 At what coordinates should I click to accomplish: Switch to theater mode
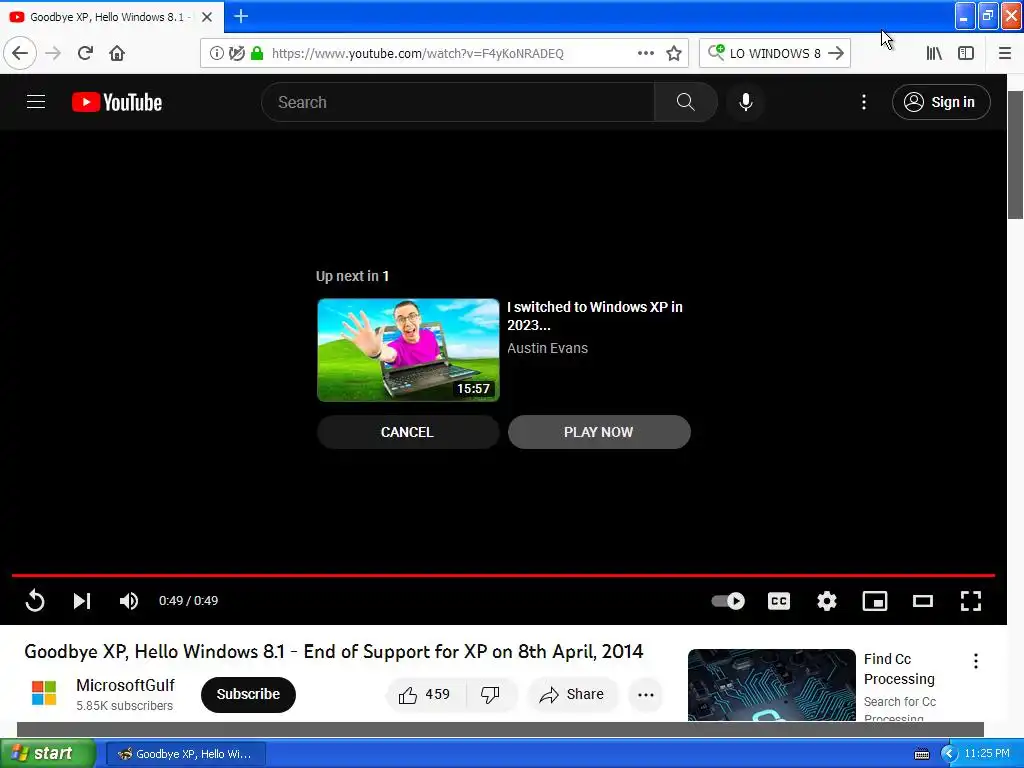[x=923, y=600]
